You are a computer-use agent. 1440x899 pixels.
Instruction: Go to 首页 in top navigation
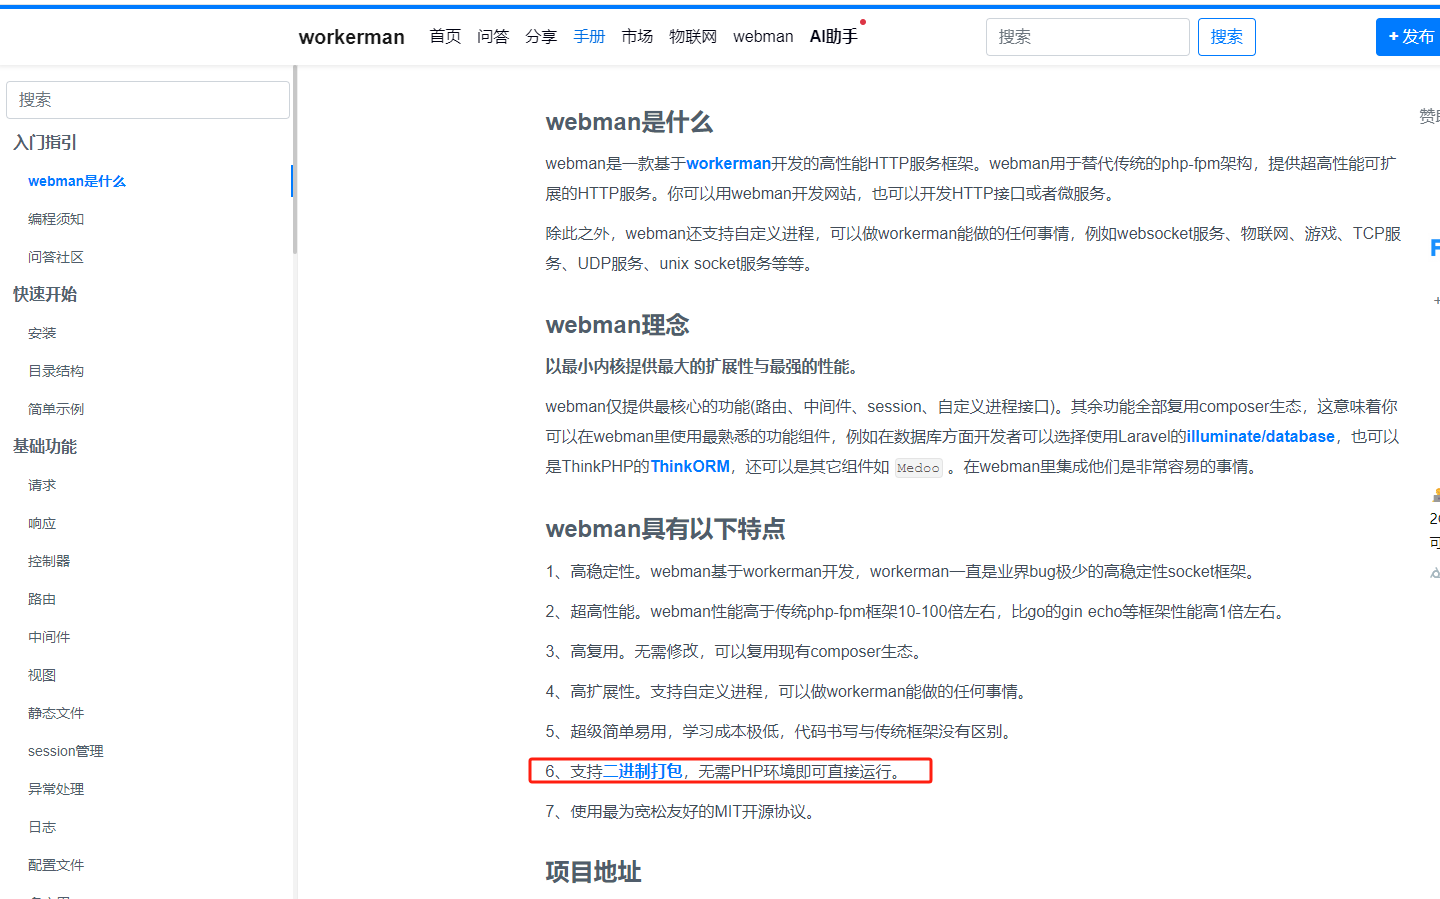445,37
